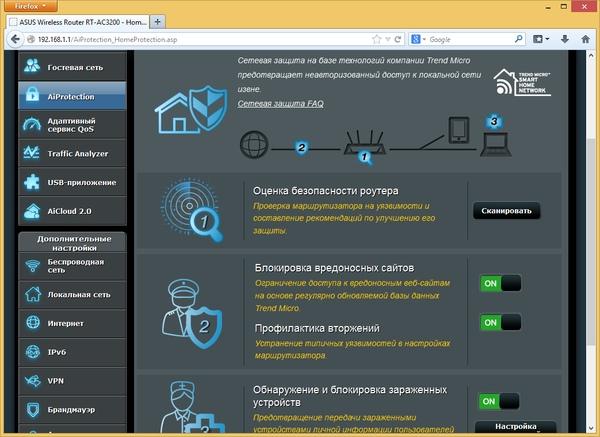Open the Firefox menu dropdown
The height and width of the screenshot is (437, 600).
[x=31, y=6]
